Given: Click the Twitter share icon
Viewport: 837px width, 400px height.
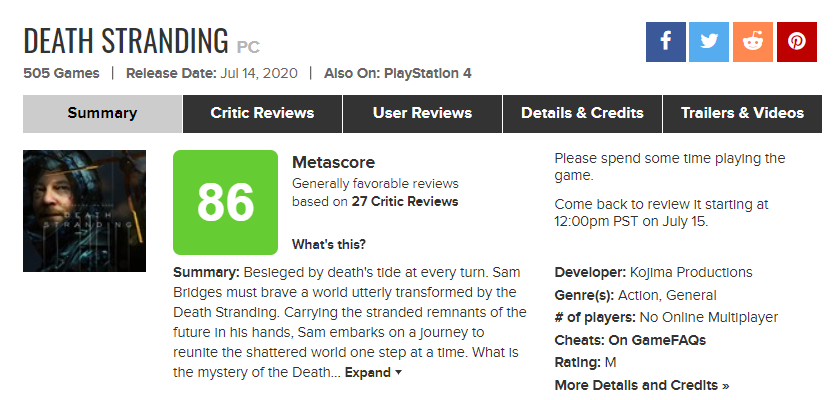Looking at the screenshot, I should tap(709, 41).
